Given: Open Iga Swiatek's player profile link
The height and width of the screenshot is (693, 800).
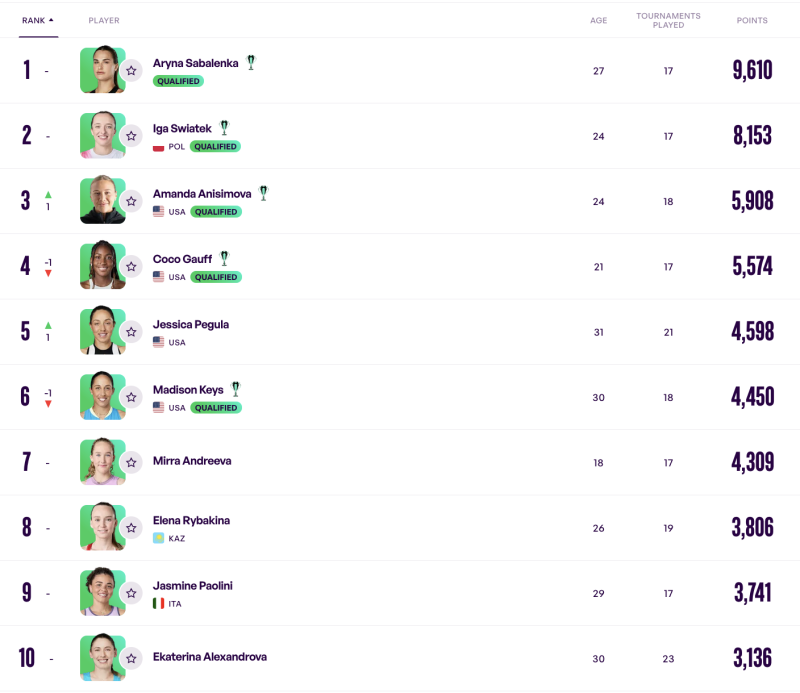Looking at the screenshot, I should pos(182,128).
